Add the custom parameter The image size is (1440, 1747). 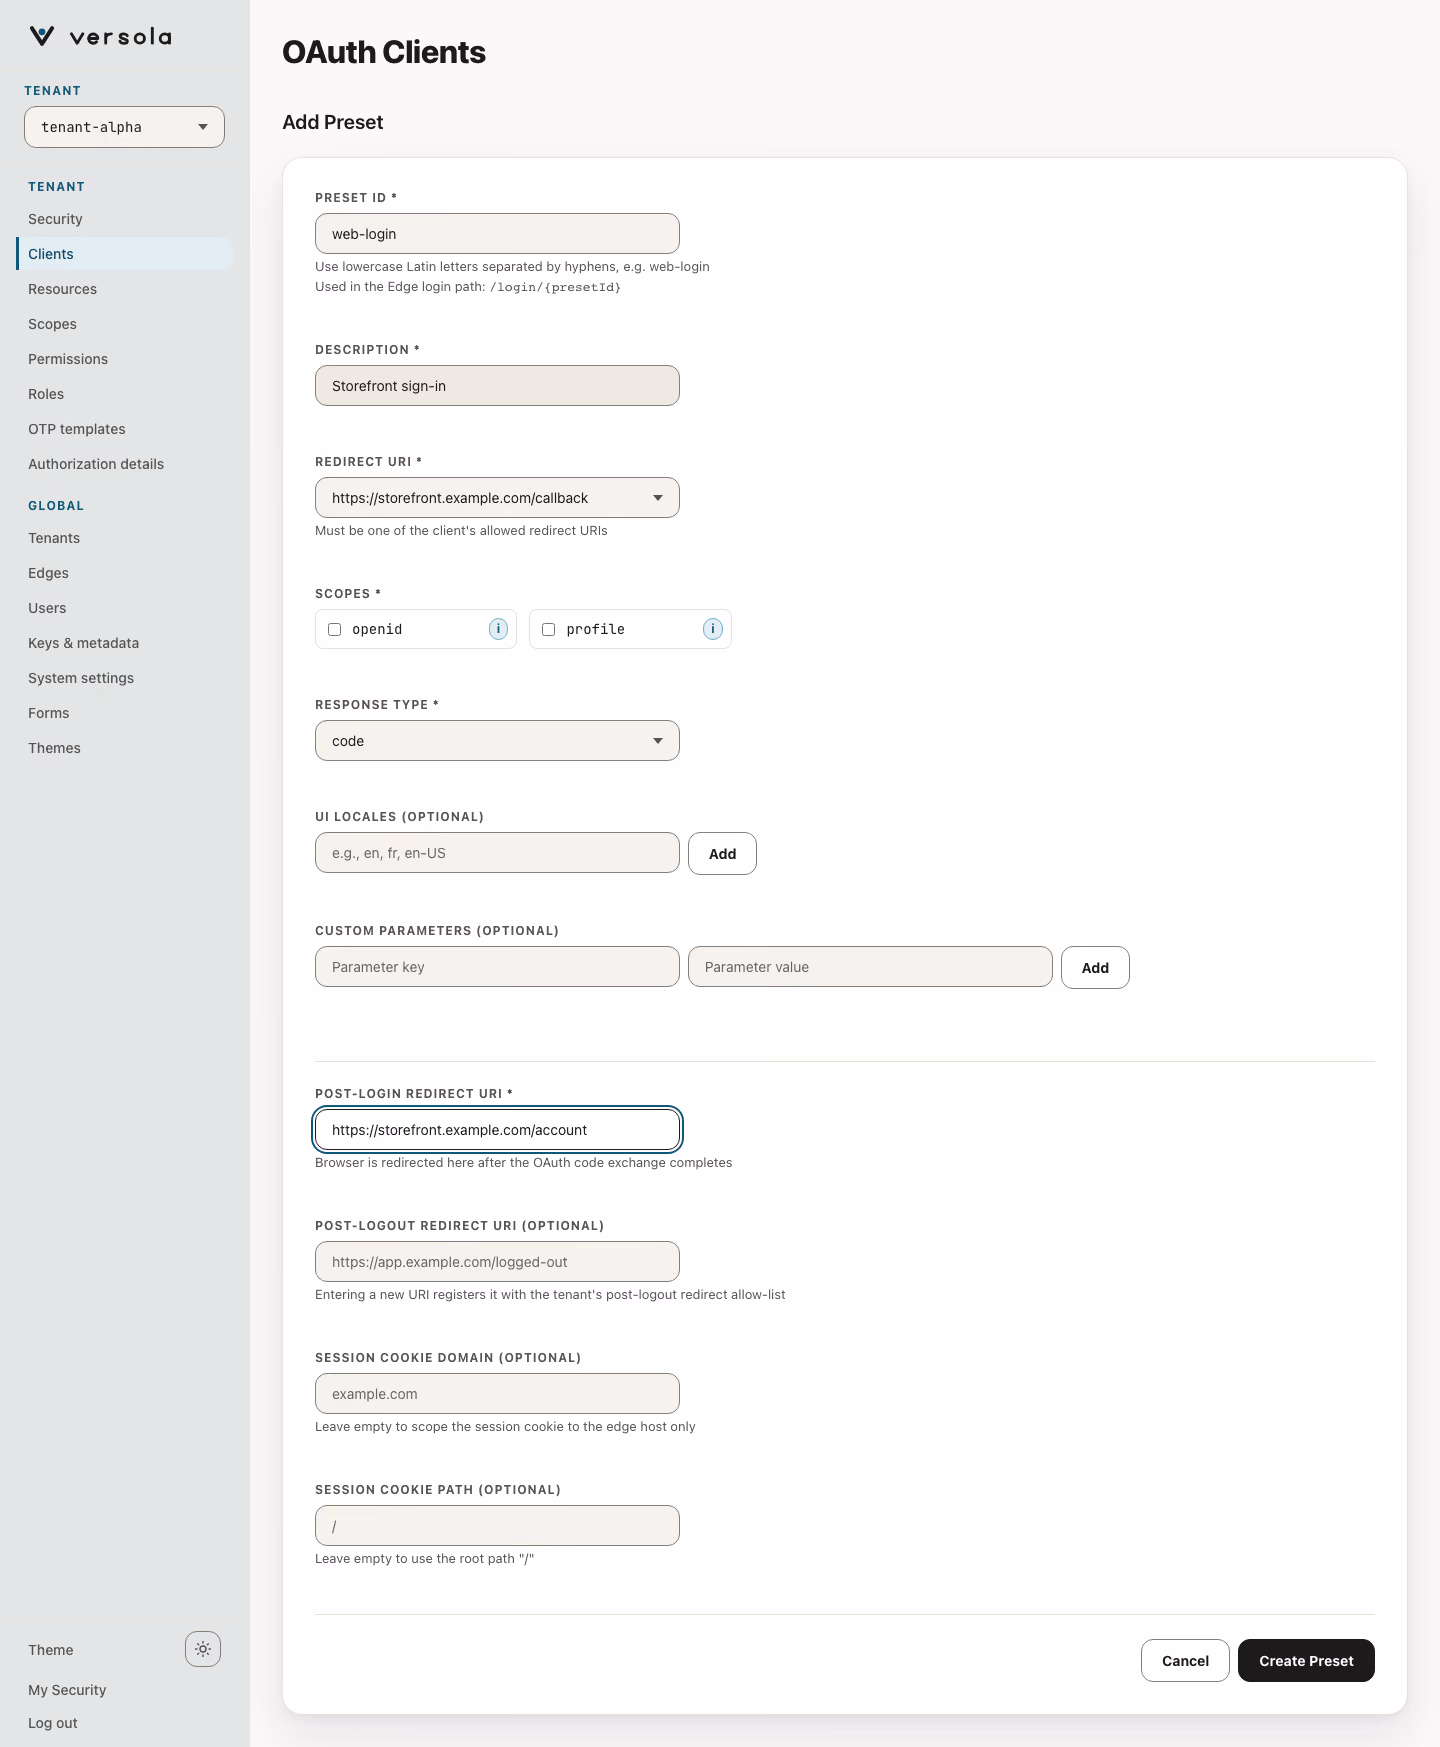pyautogui.click(x=1095, y=968)
